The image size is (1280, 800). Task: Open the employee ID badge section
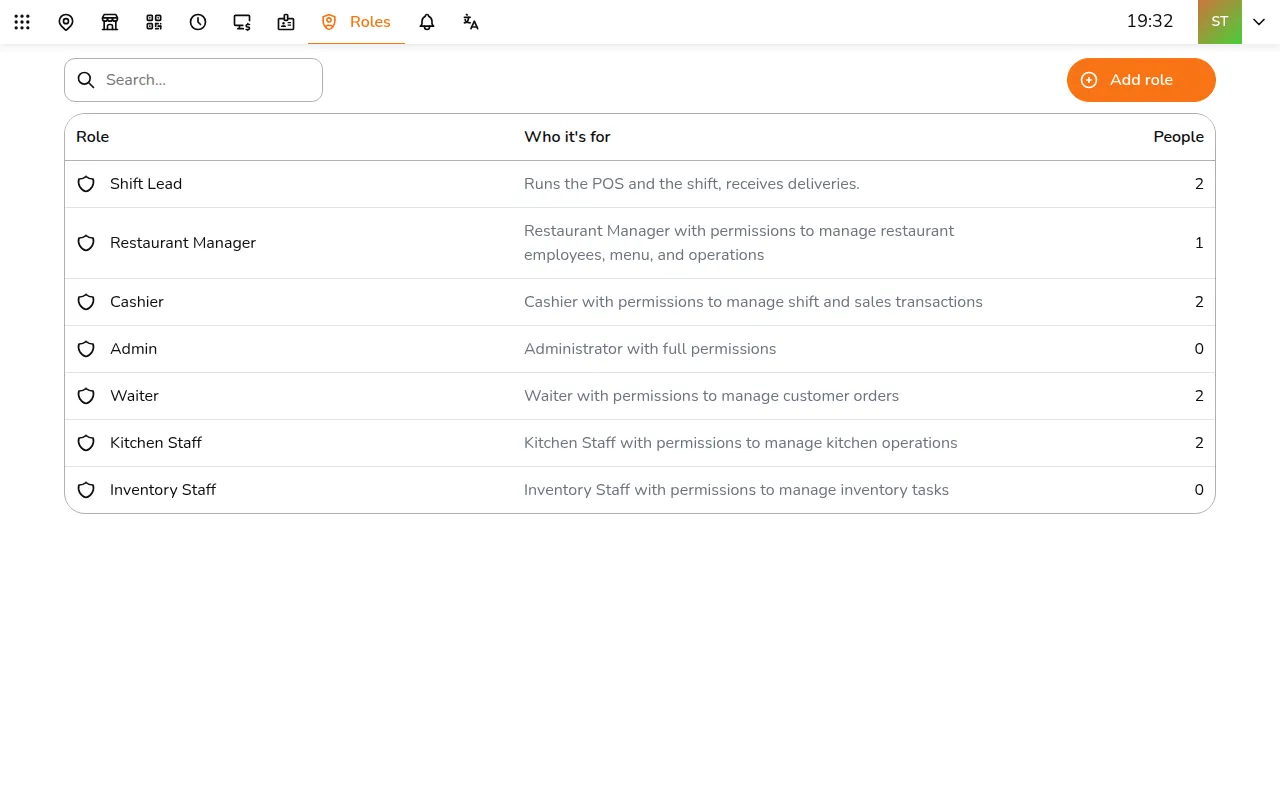(x=286, y=22)
